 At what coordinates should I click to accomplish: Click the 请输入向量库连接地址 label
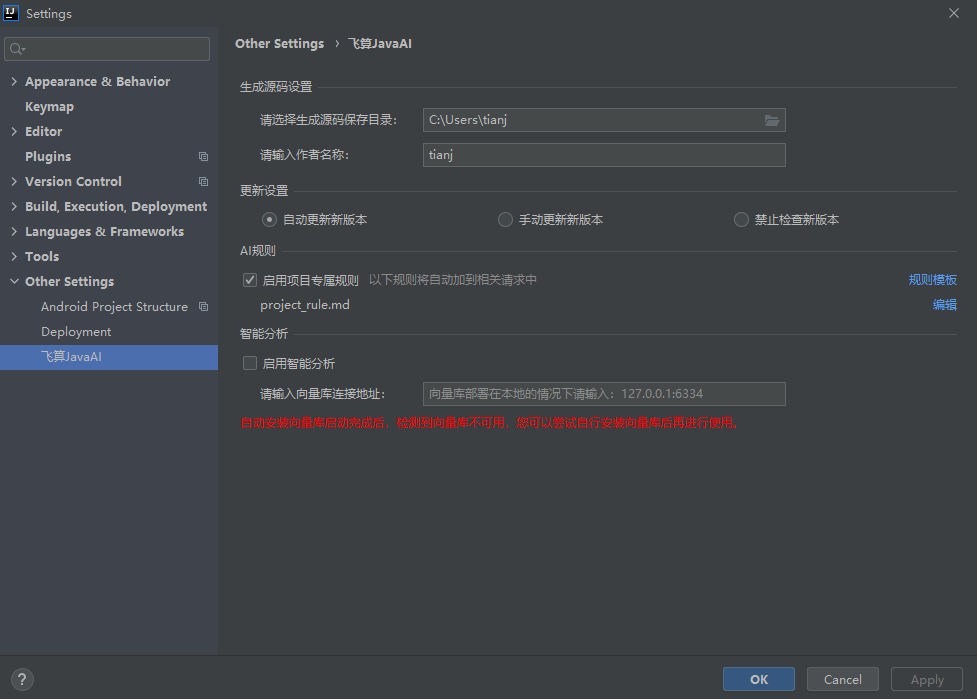tap(322, 394)
